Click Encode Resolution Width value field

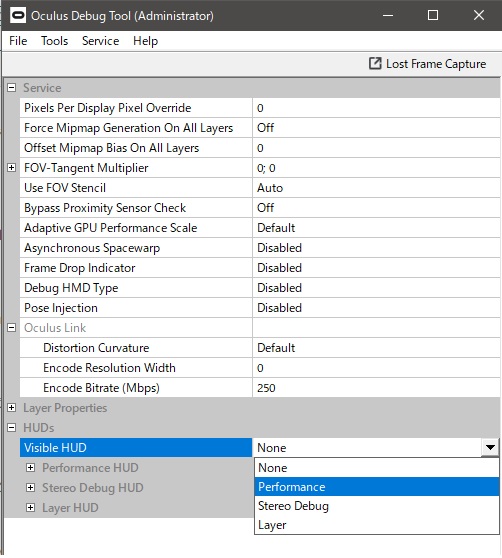pos(376,368)
